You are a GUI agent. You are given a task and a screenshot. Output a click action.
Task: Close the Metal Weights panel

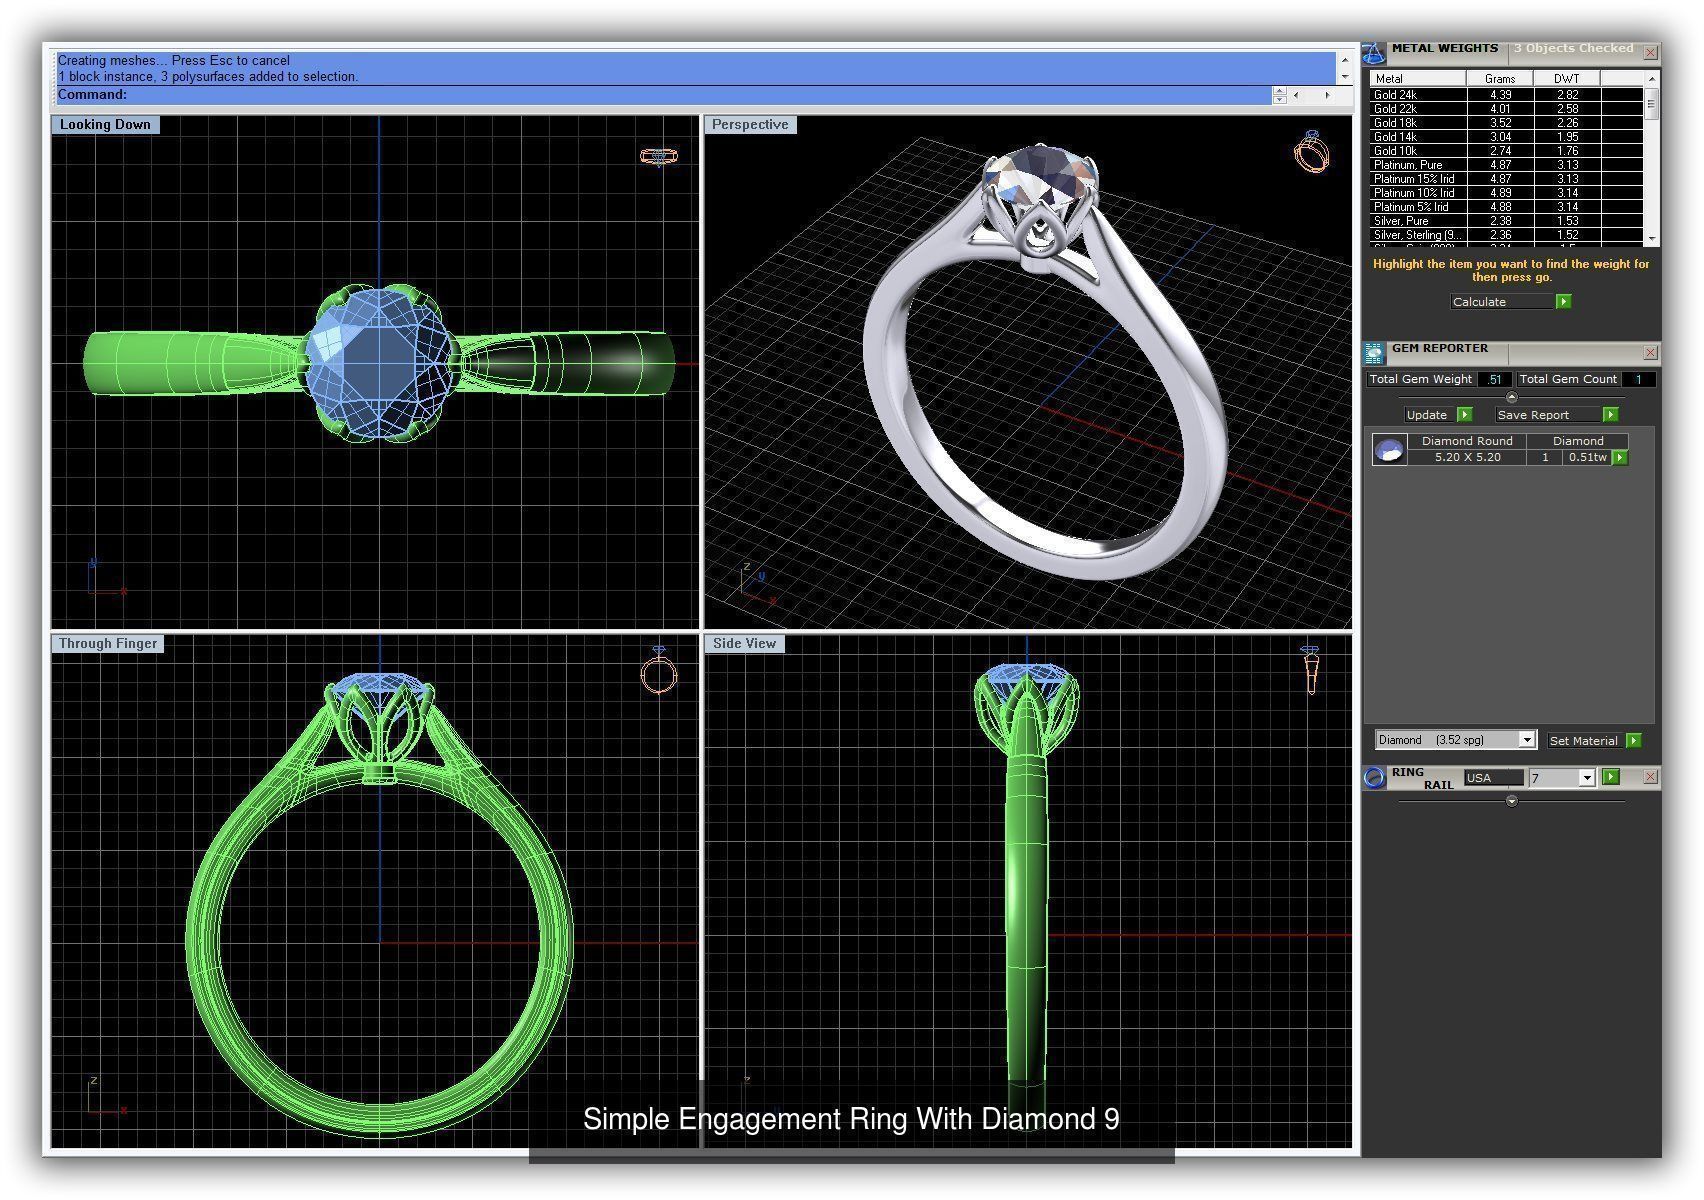(1650, 52)
